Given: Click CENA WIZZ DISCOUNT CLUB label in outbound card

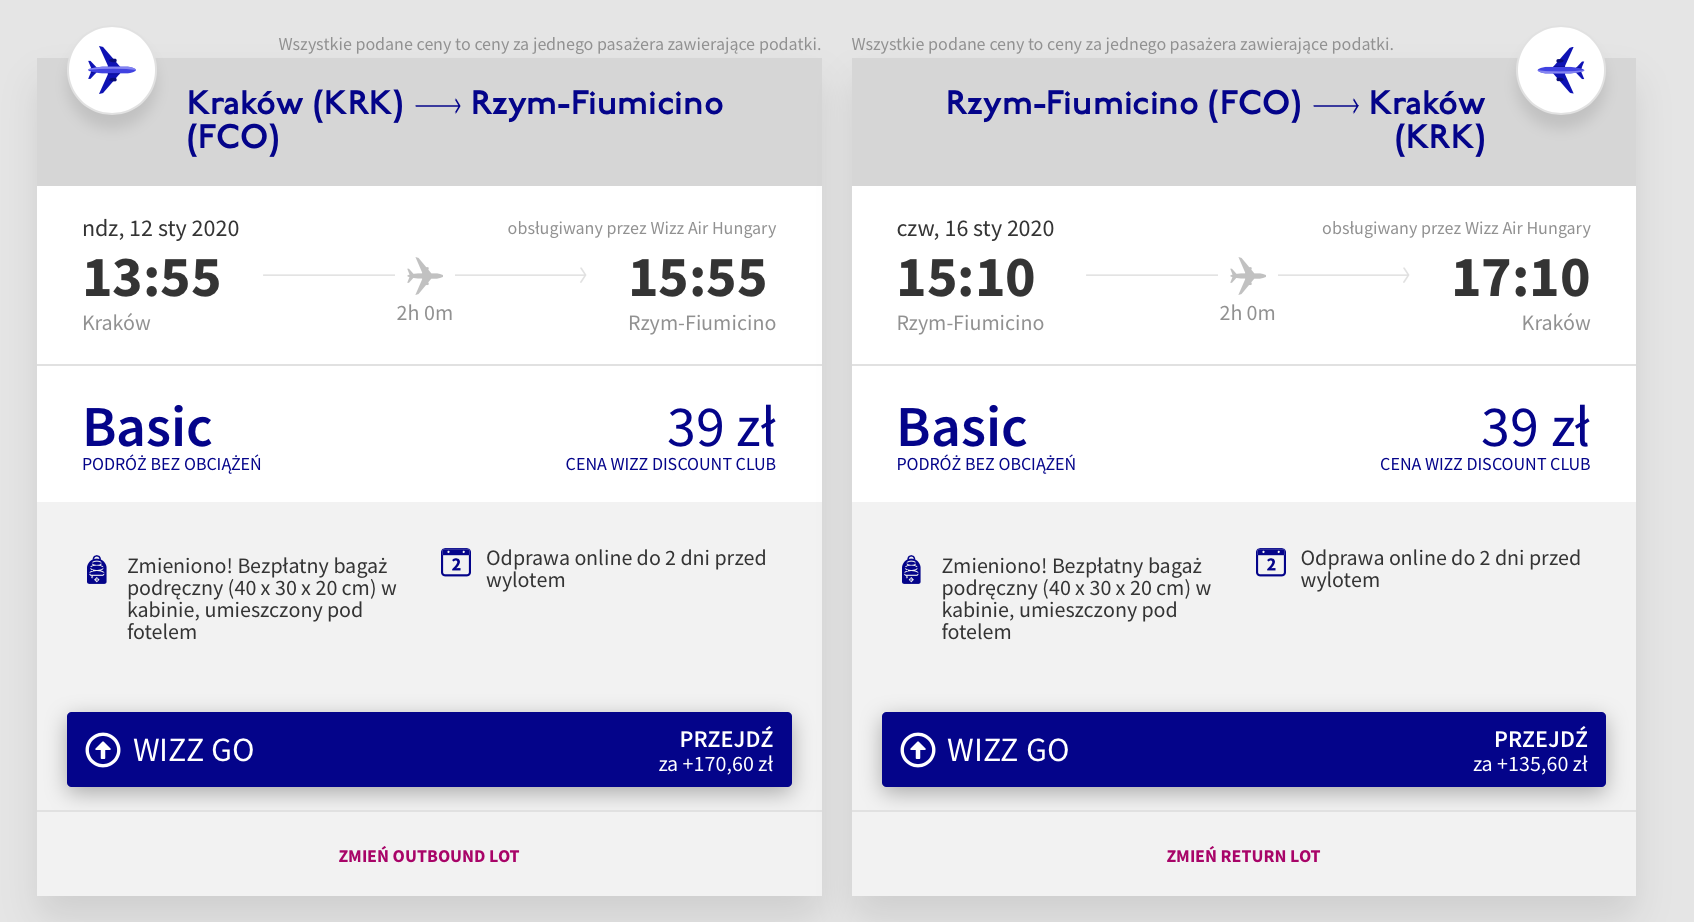Looking at the screenshot, I should point(671,464).
